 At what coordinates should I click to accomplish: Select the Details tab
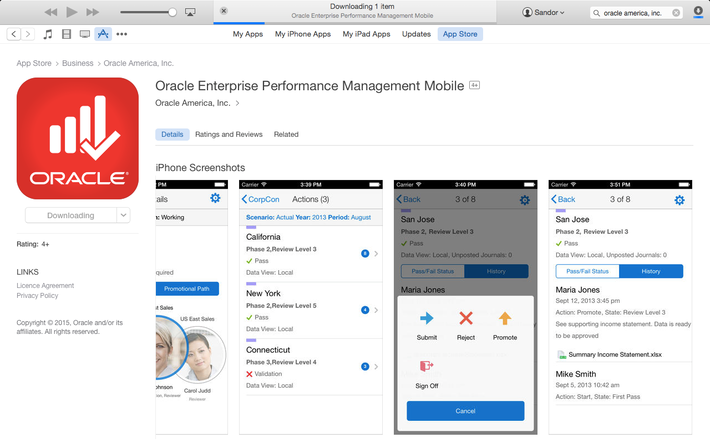(x=172, y=134)
